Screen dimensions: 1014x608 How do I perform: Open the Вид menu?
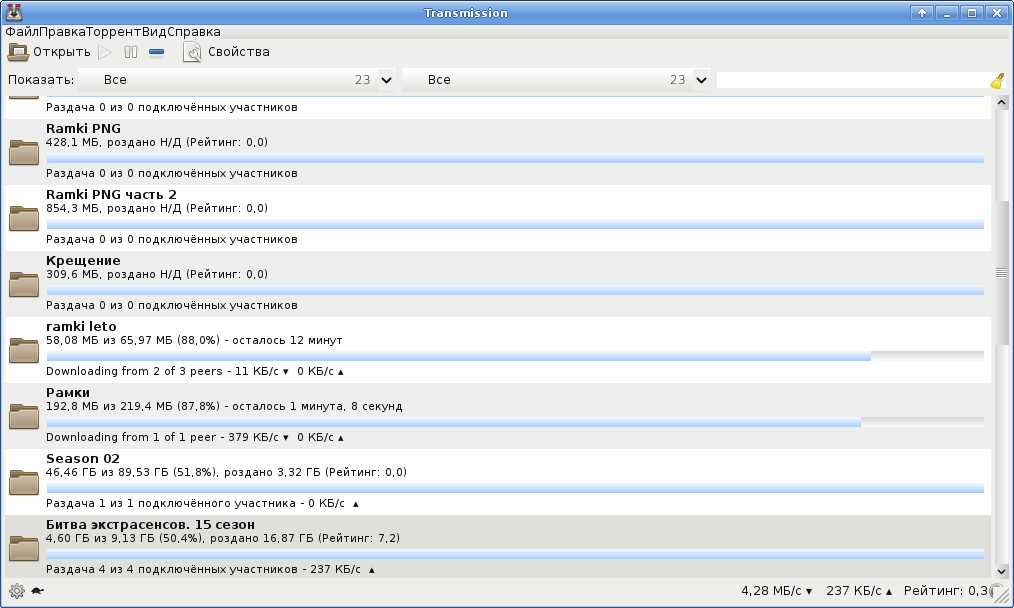tap(154, 32)
